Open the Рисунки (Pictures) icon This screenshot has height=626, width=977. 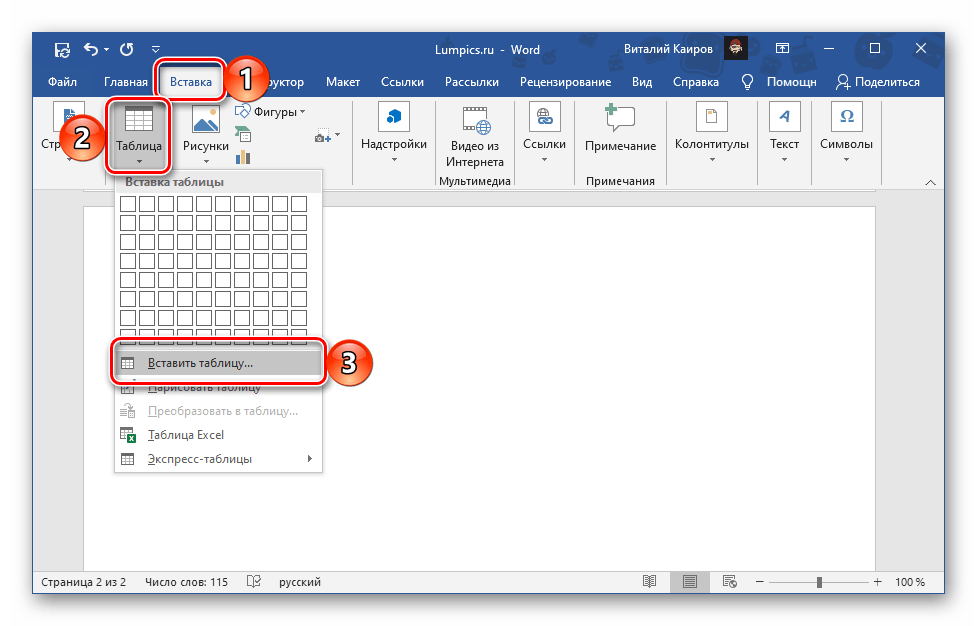(x=205, y=132)
